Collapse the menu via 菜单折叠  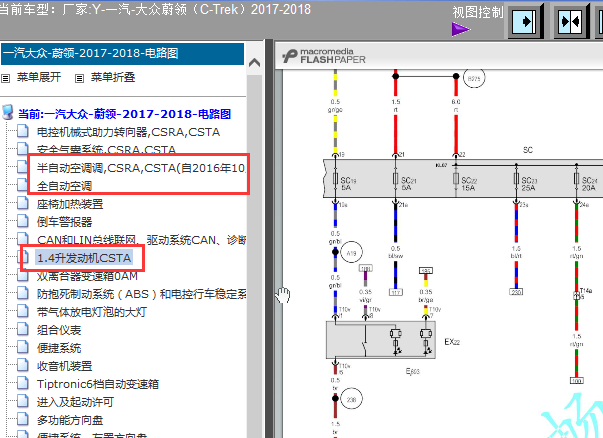pyautogui.click(x=113, y=77)
